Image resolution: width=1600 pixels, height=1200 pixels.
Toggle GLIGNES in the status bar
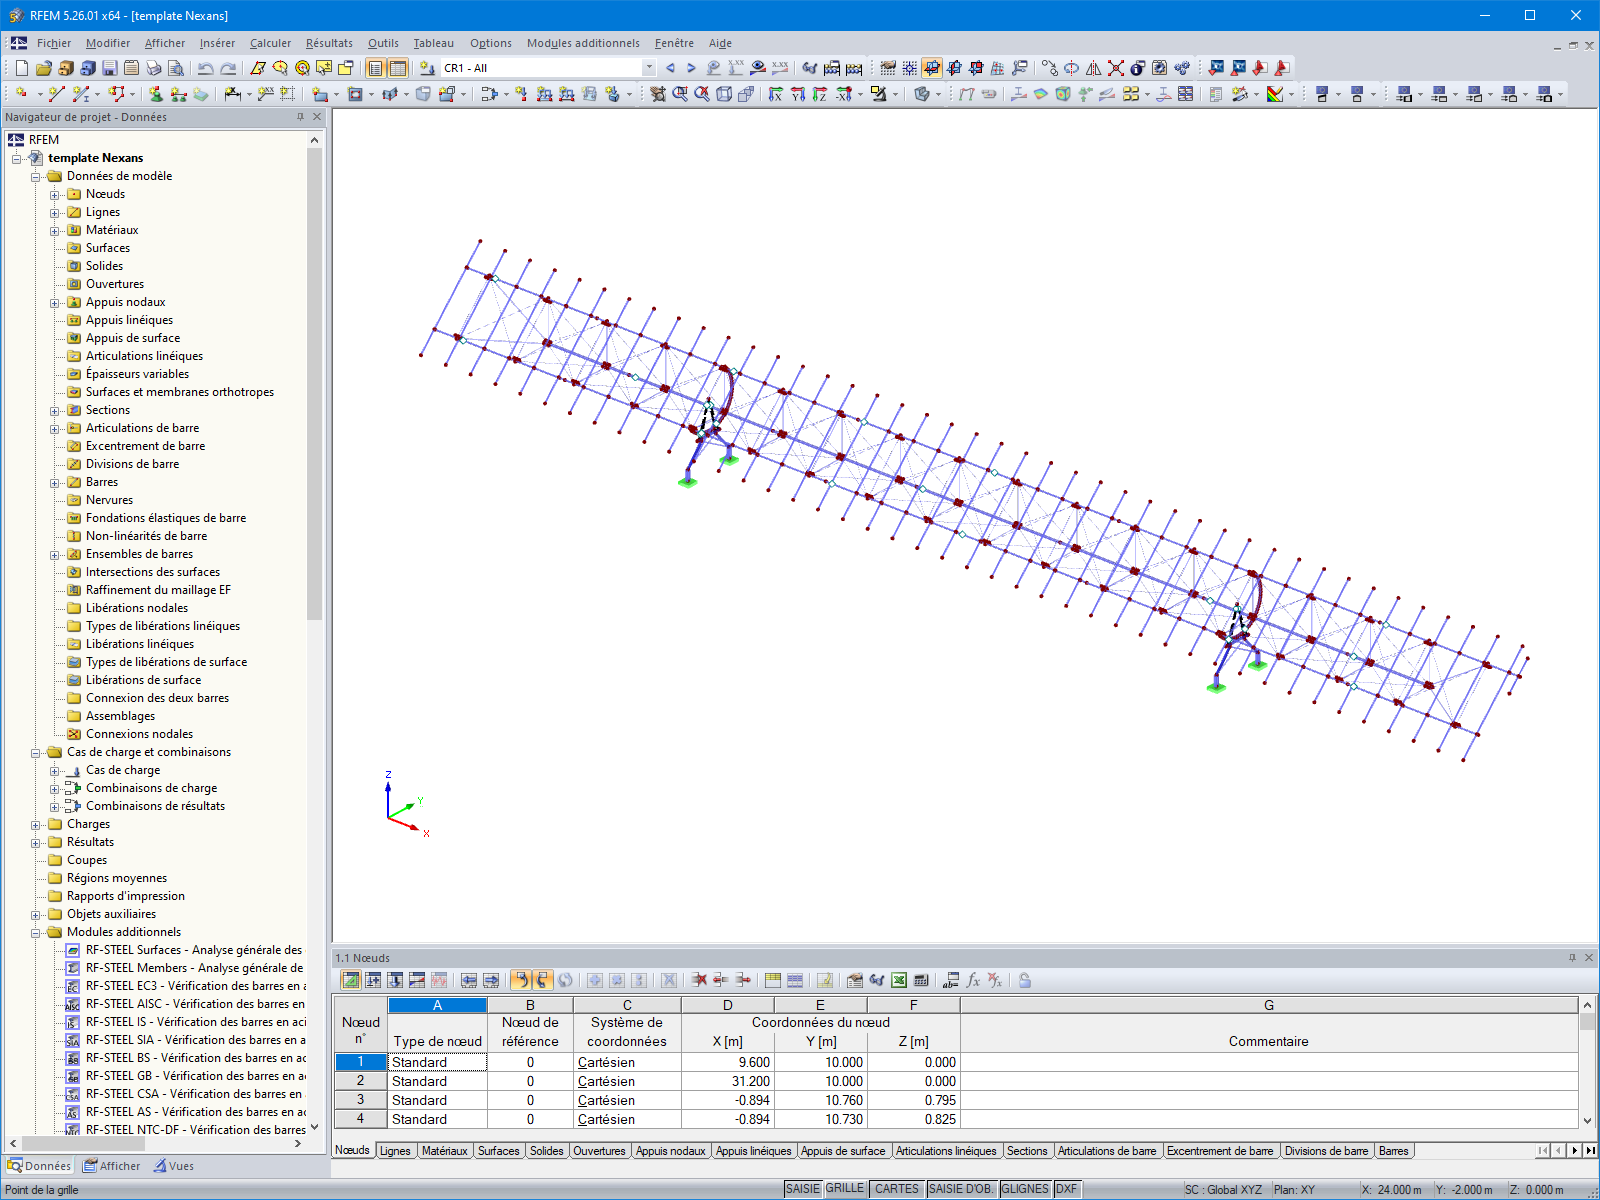(x=1026, y=1188)
